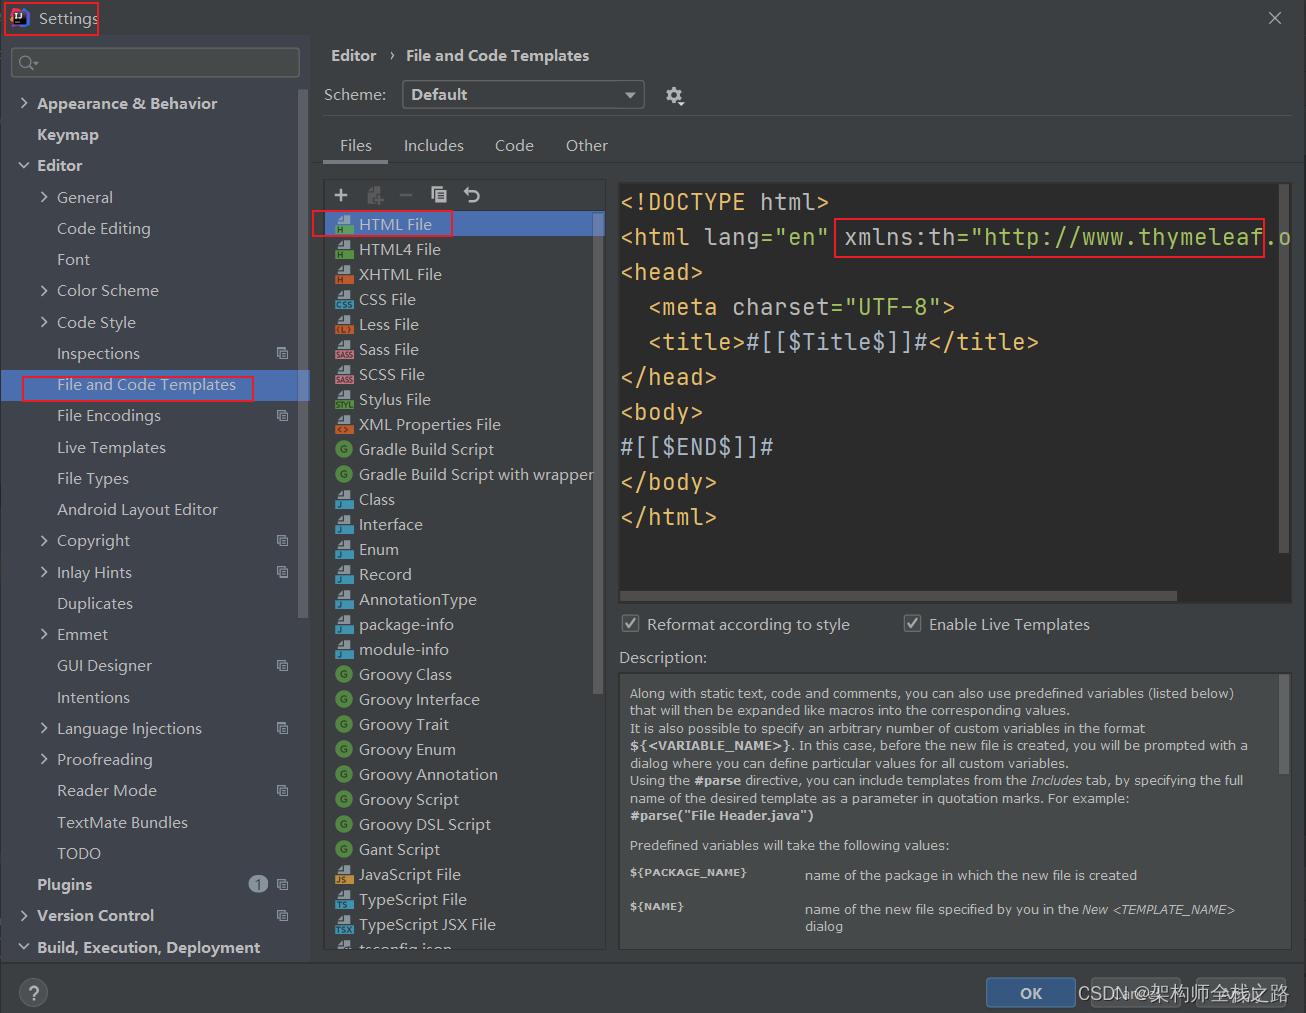Expand the Version Control section

pos(24,915)
